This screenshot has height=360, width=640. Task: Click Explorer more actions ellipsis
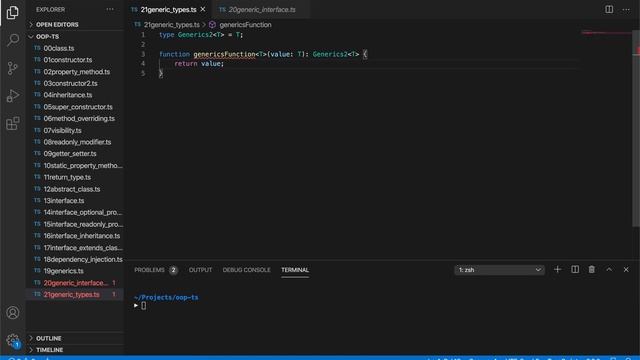[x=110, y=9]
